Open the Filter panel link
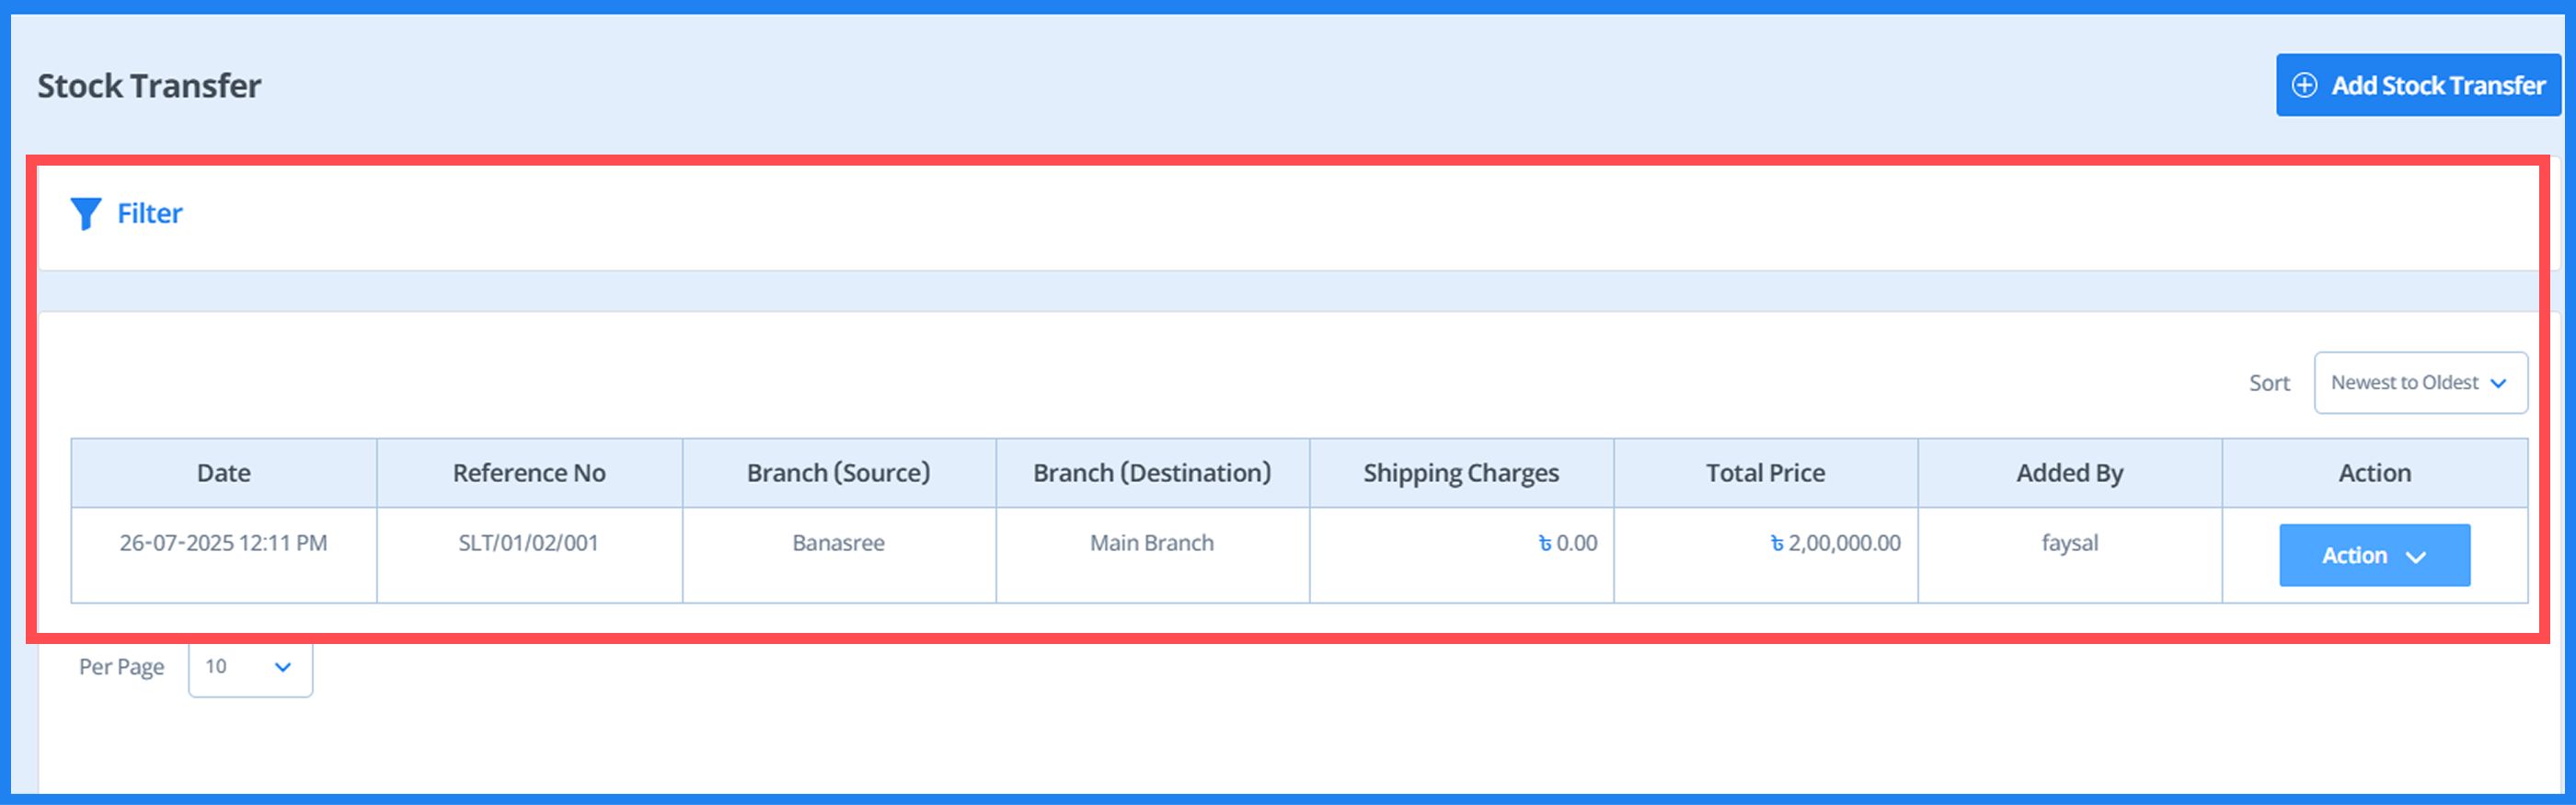 (x=150, y=213)
